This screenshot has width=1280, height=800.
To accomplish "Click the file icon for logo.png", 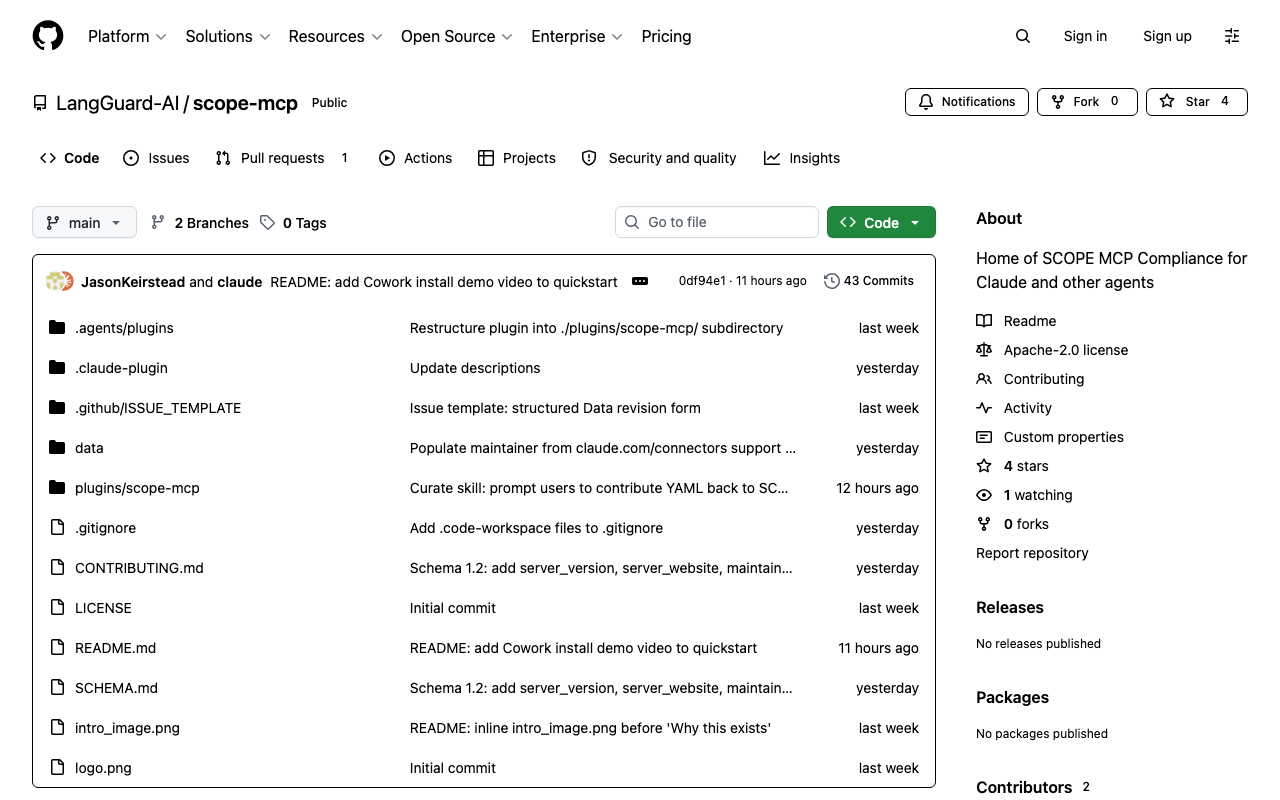I will (x=57, y=768).
